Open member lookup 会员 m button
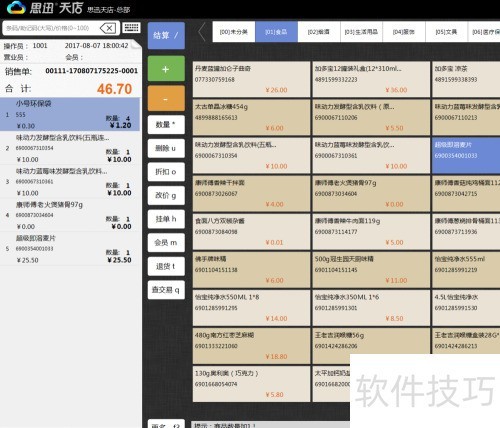 point(166,243)
